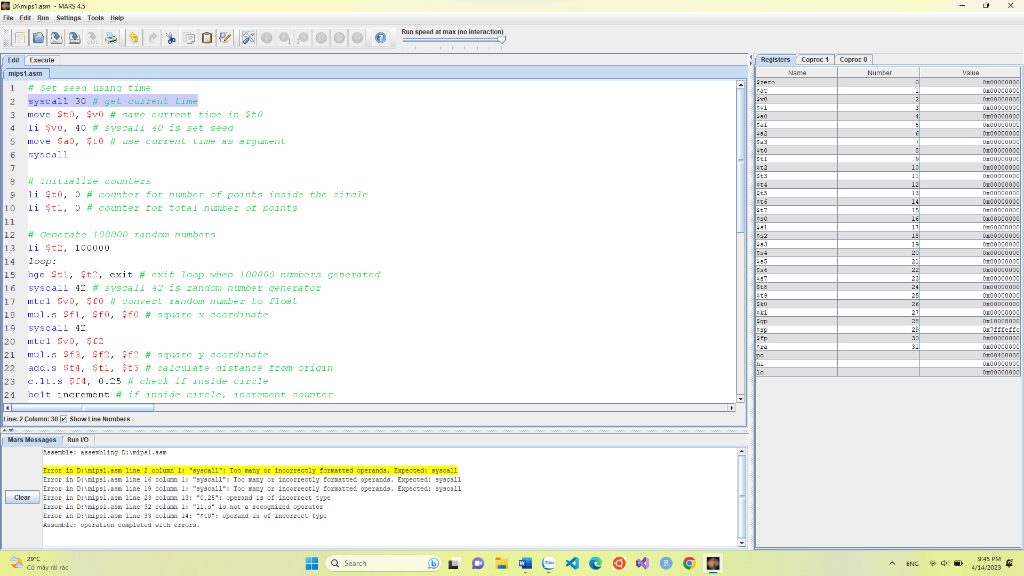Open the Registers tab
Image resolution: width=1024 pixels, height=576 pixels.
pos(775,59)
